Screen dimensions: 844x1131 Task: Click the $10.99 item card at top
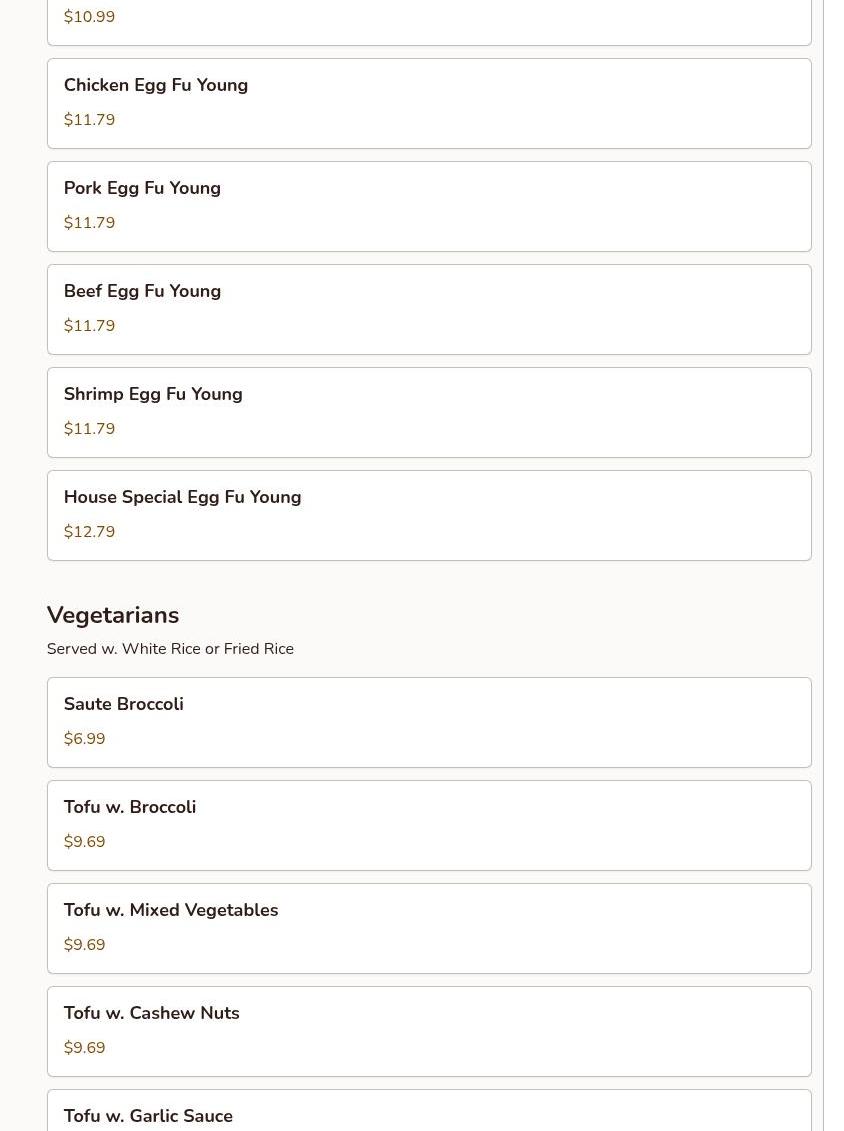(x=428, y=22)
